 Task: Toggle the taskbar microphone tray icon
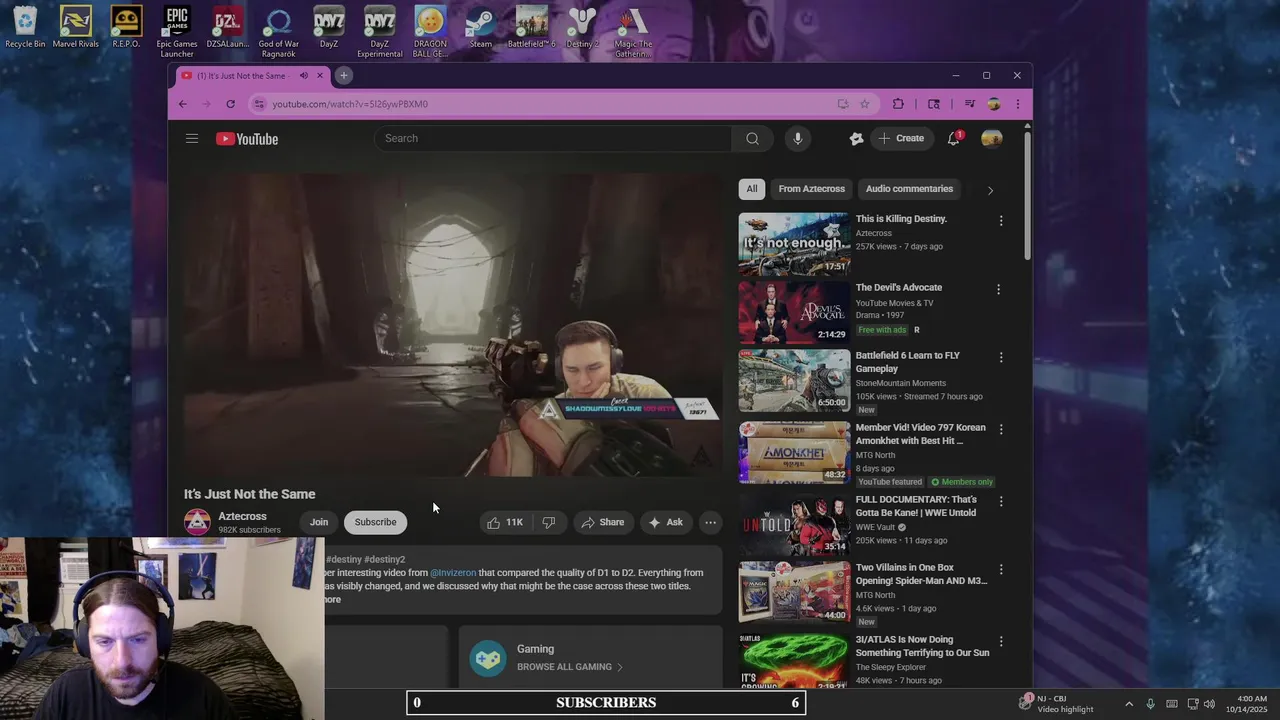tap(1150, 704)
